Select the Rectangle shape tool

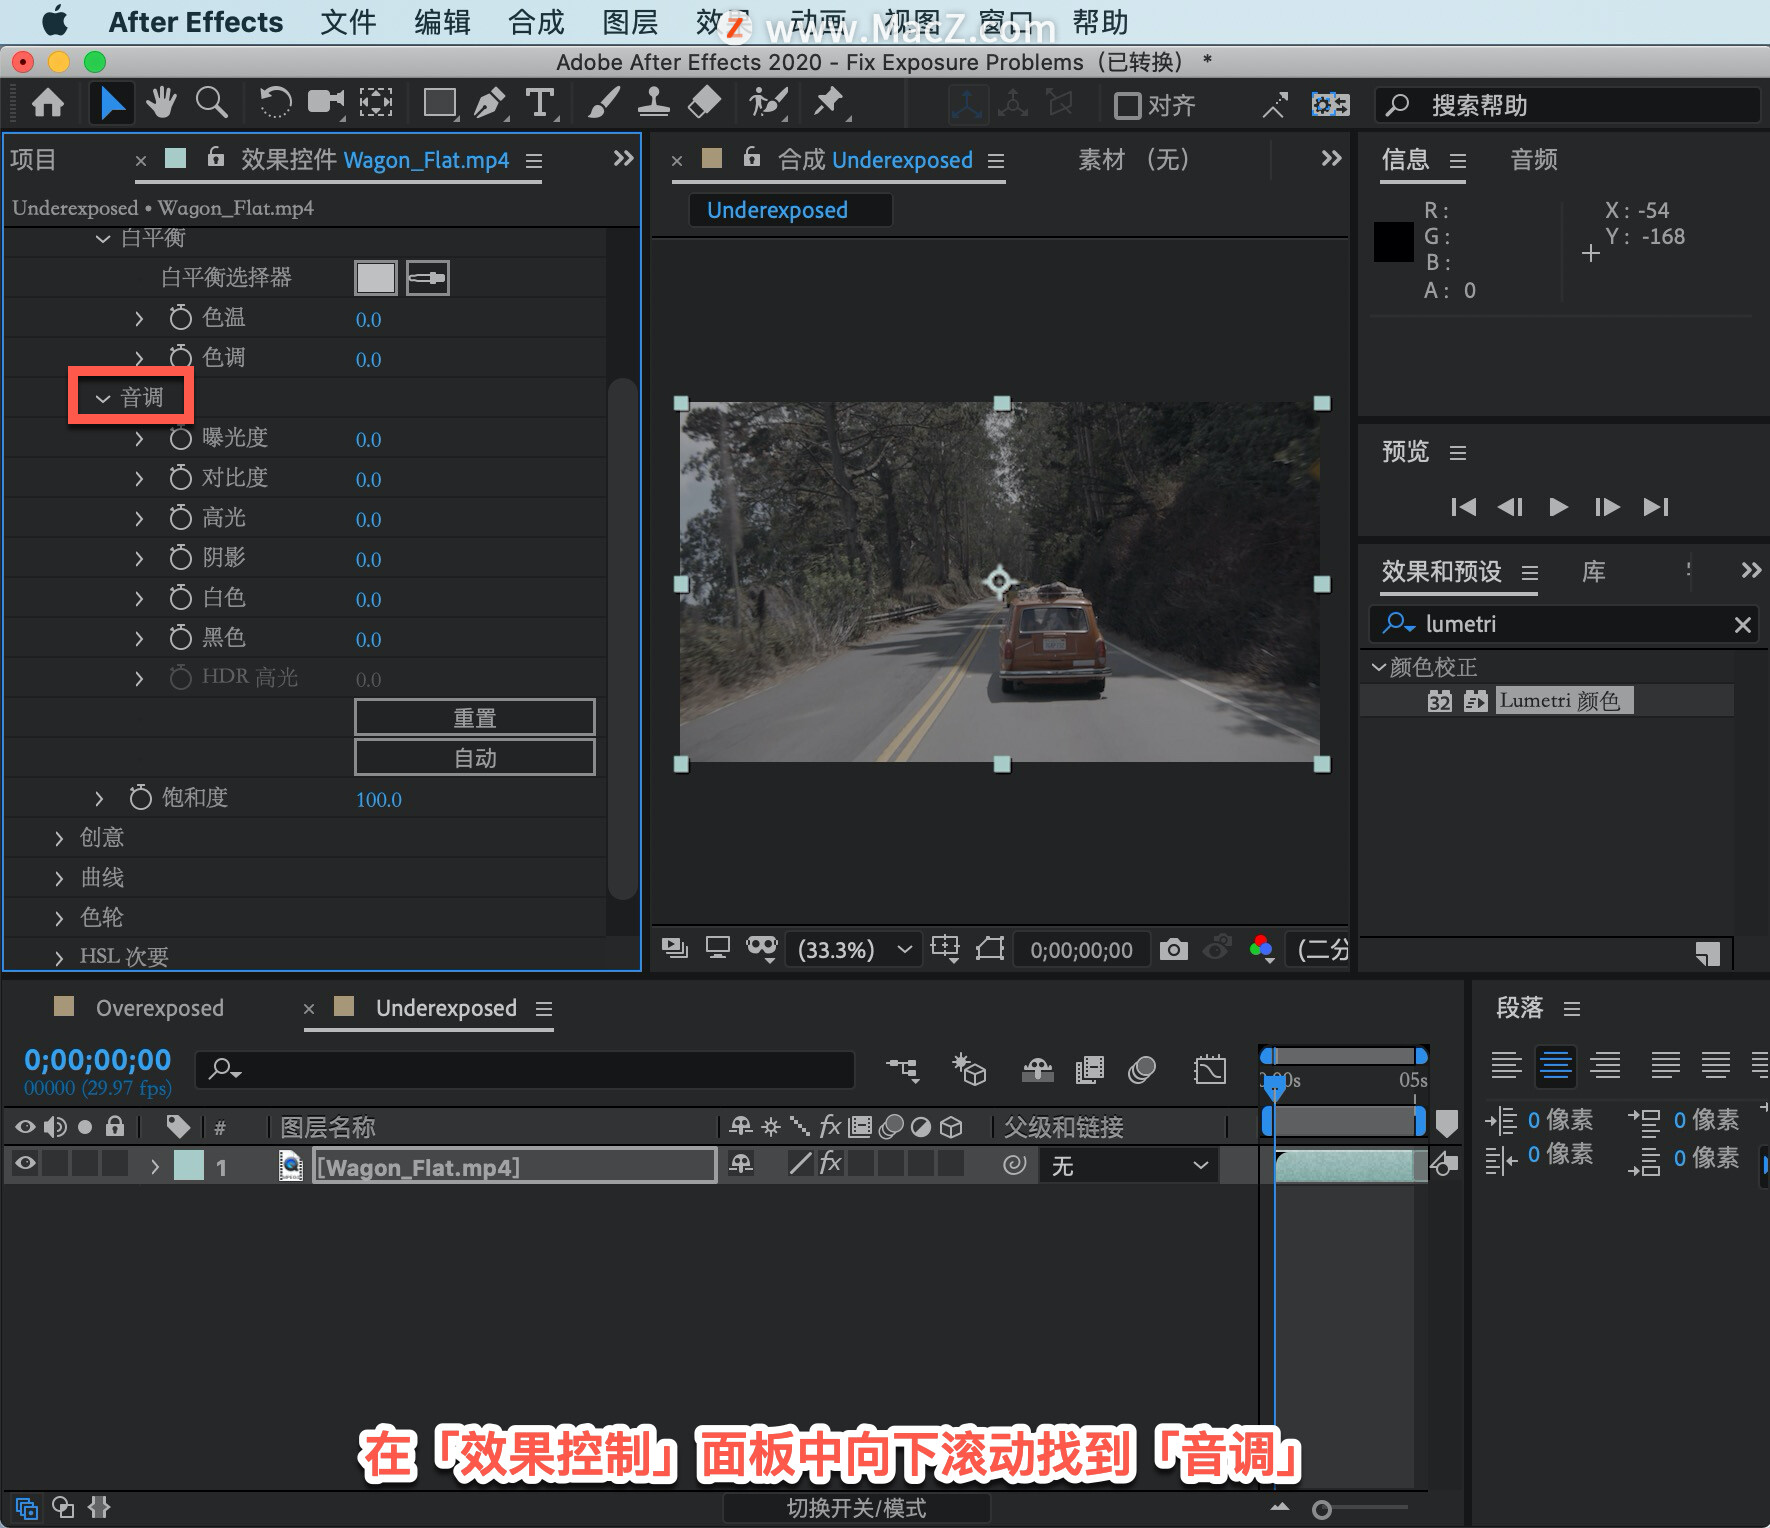440,103
